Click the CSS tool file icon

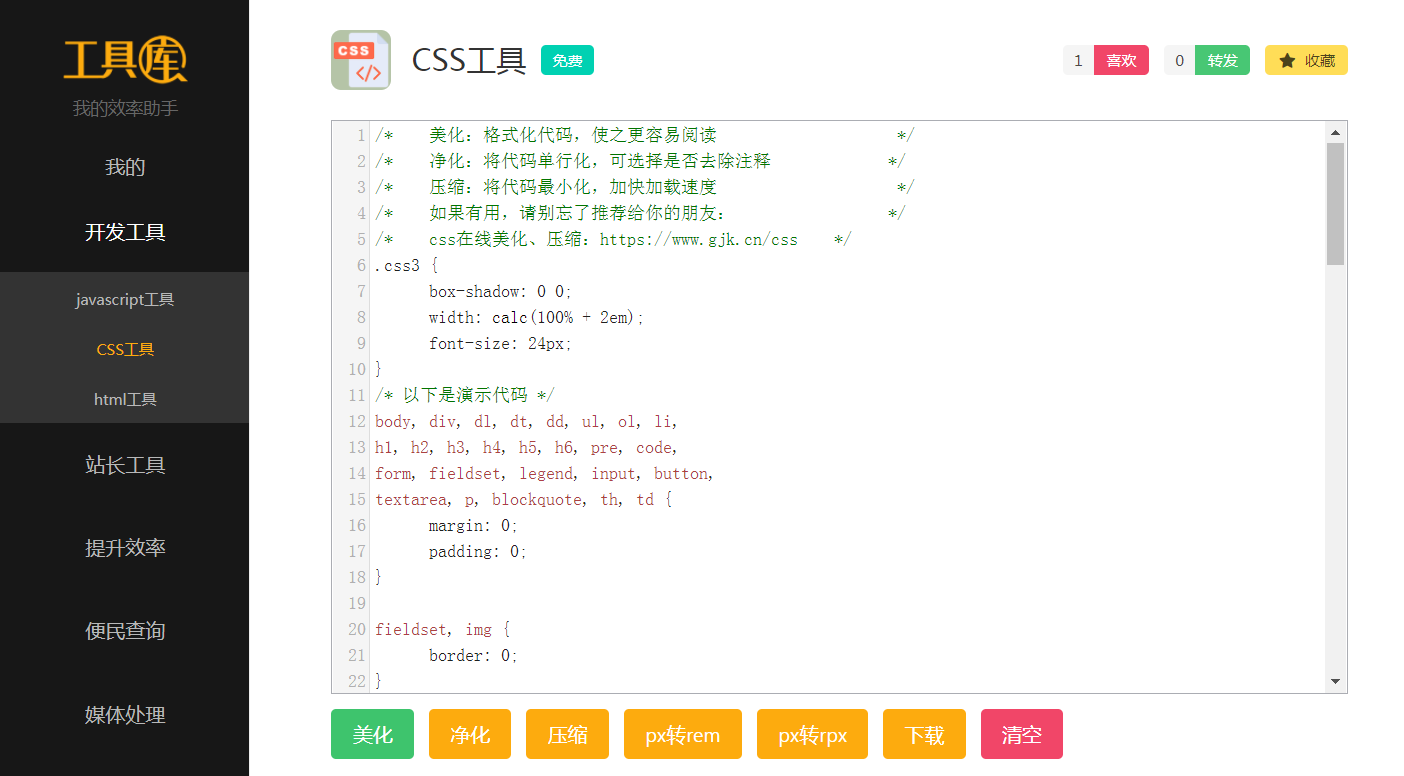(x=360, y=60)
